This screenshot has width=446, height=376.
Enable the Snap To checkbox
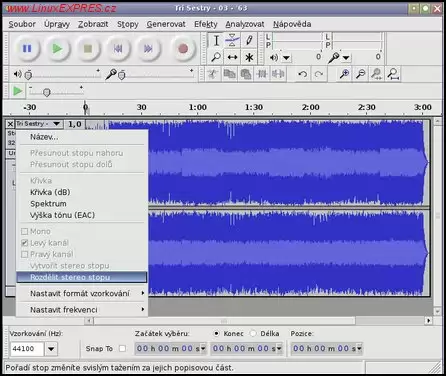tap(122, 349)
